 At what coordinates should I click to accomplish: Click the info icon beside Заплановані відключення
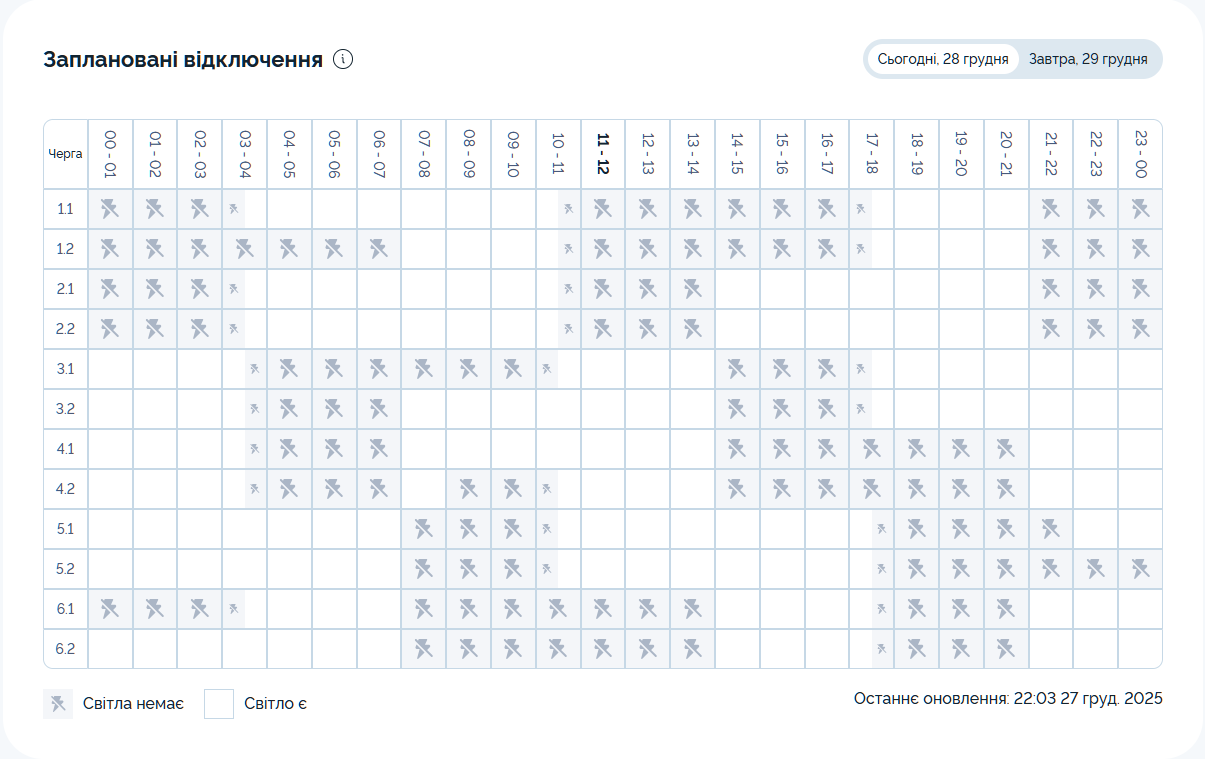(343, 59)
